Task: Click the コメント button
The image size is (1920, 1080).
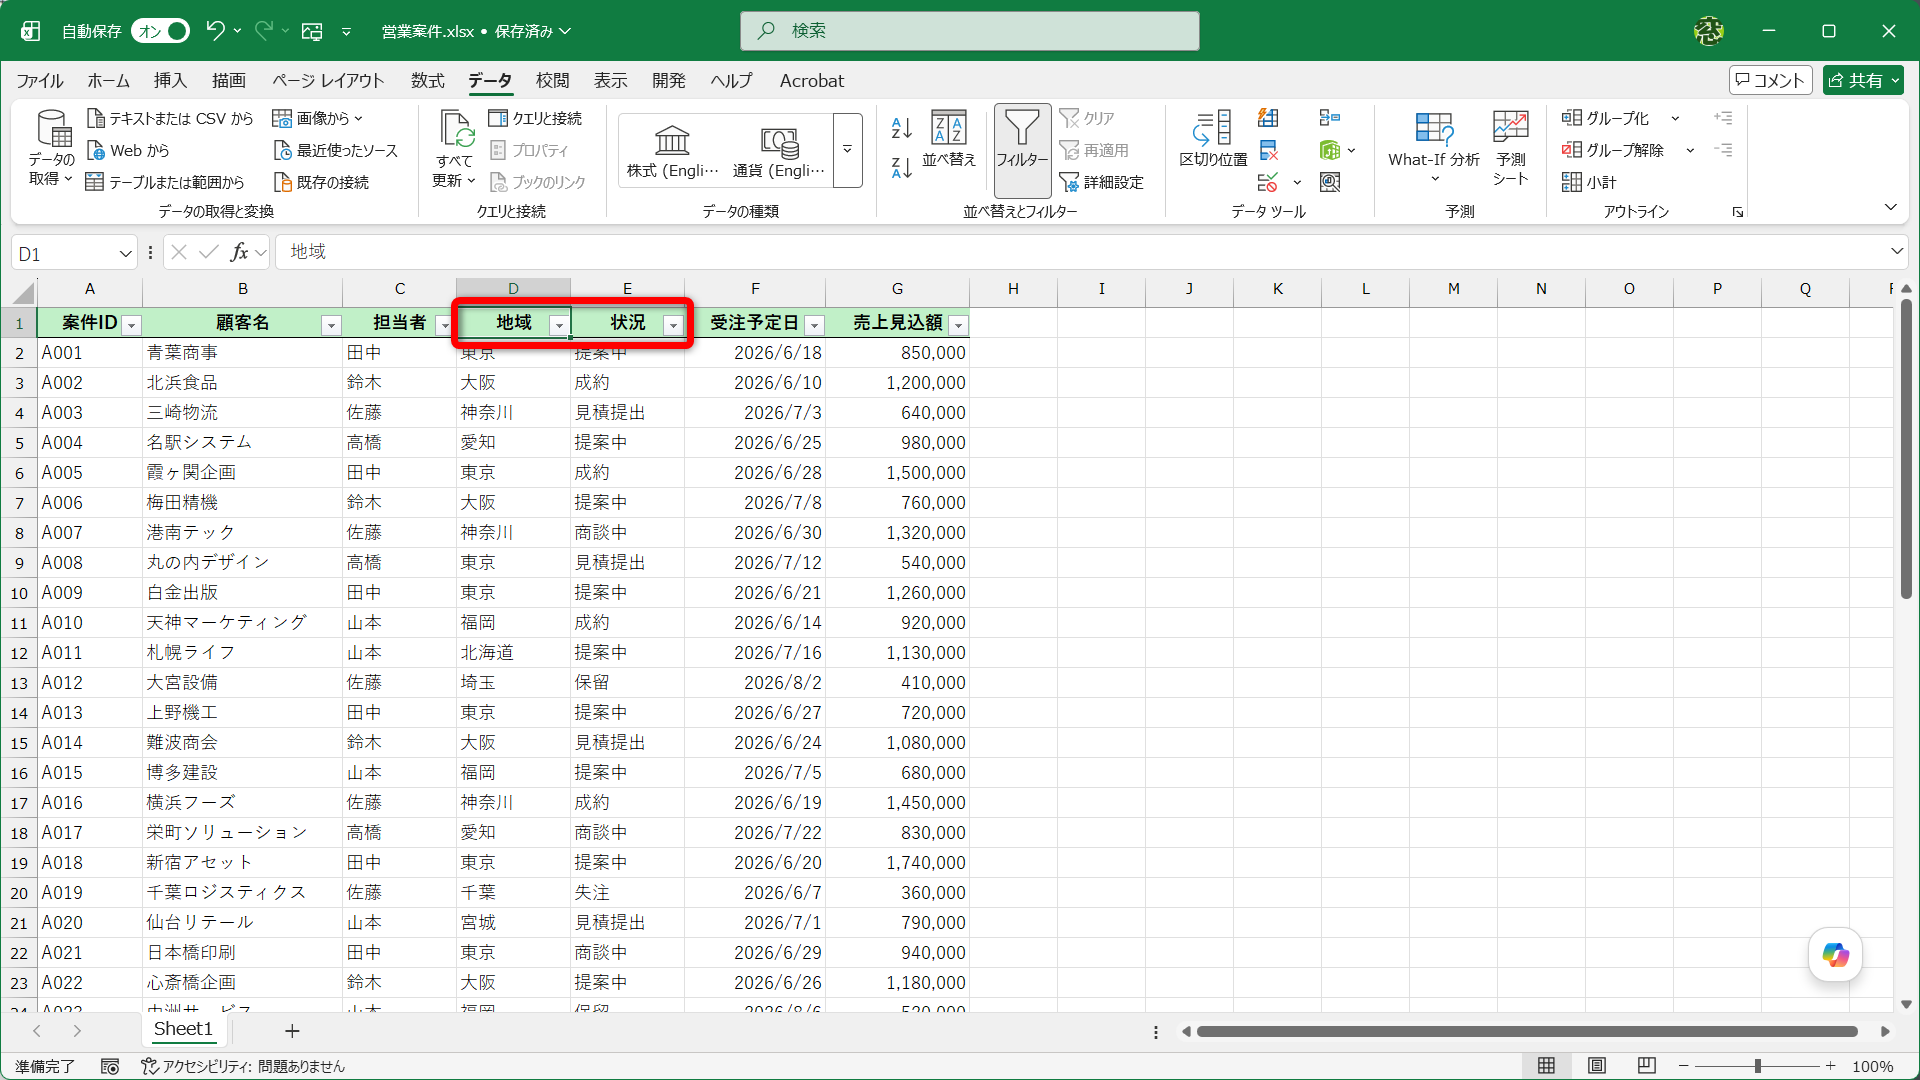Action: [1770, 80]
